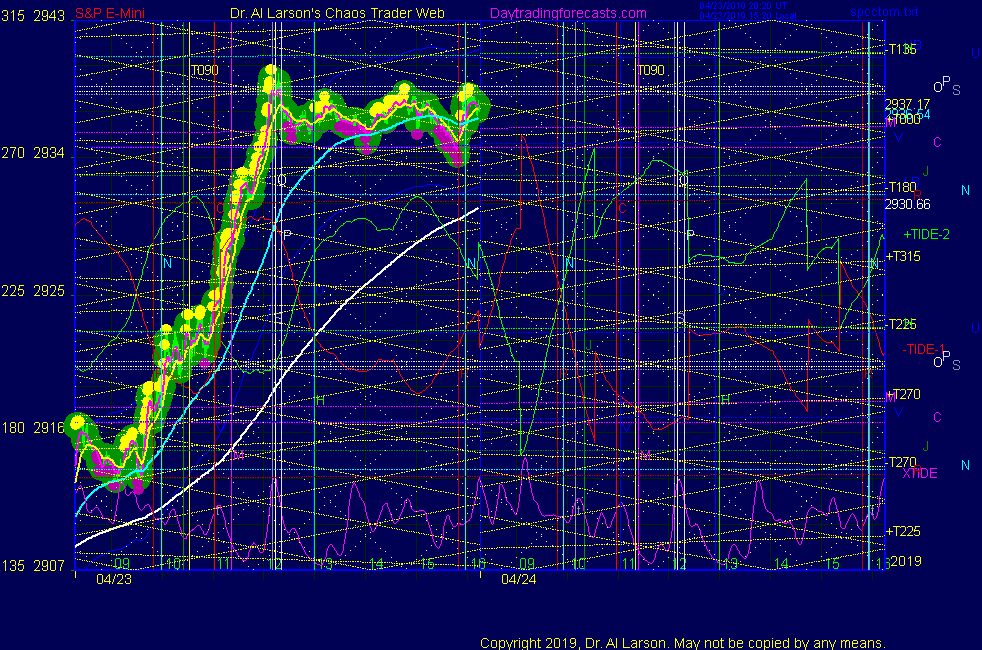The height and width of the screenshot is (650, 982).
Task: Select the 135 2907 axis label
Action: coord(33,565)
